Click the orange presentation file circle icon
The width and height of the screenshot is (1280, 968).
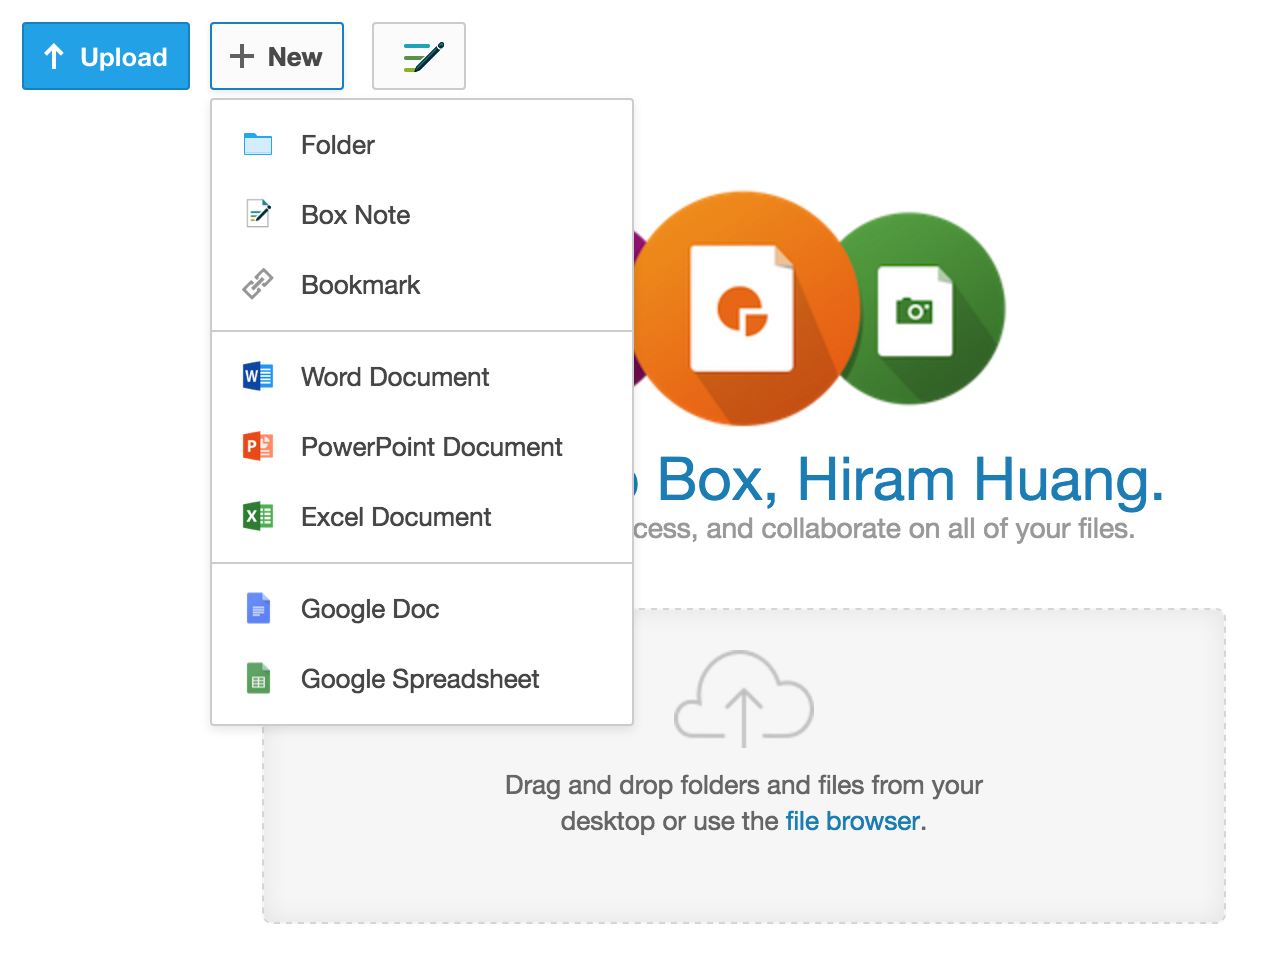coord(743,308)
